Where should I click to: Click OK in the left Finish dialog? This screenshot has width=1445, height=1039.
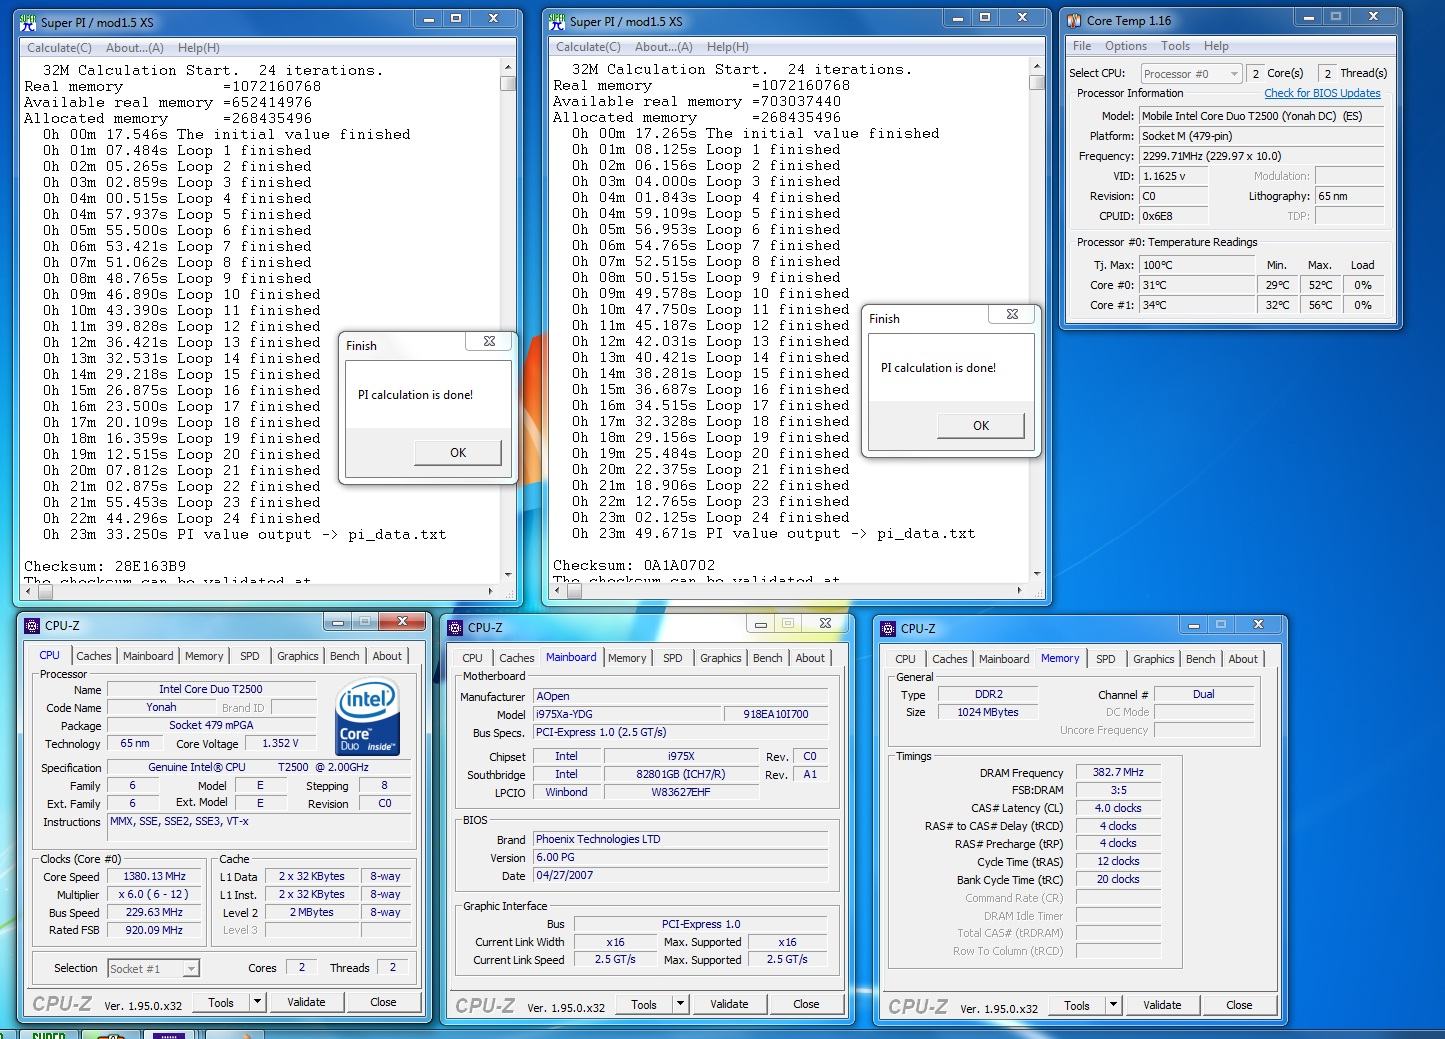[458, 453]
